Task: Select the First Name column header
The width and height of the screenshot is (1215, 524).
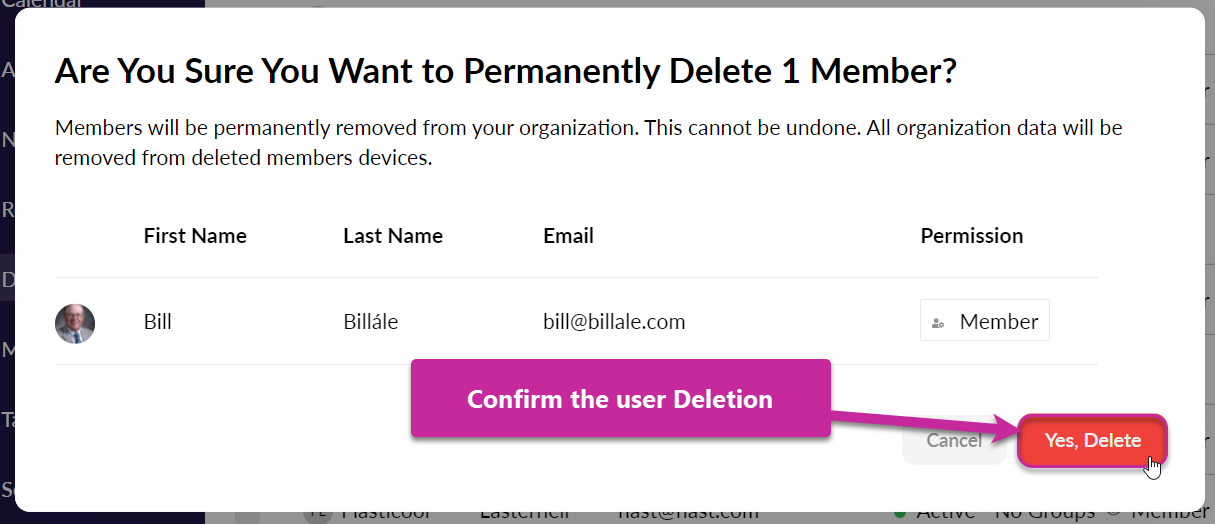Action: click(x=195, y=236)
